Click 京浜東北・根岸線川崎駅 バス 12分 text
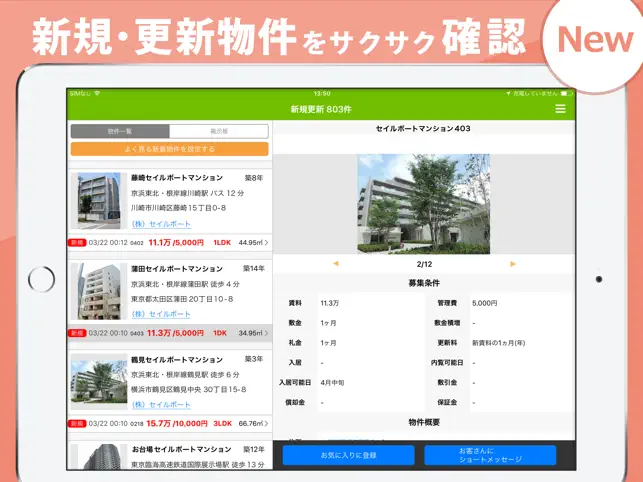This screenshot has width=643, height=482. pyautogui.click(x=187, y=193)
